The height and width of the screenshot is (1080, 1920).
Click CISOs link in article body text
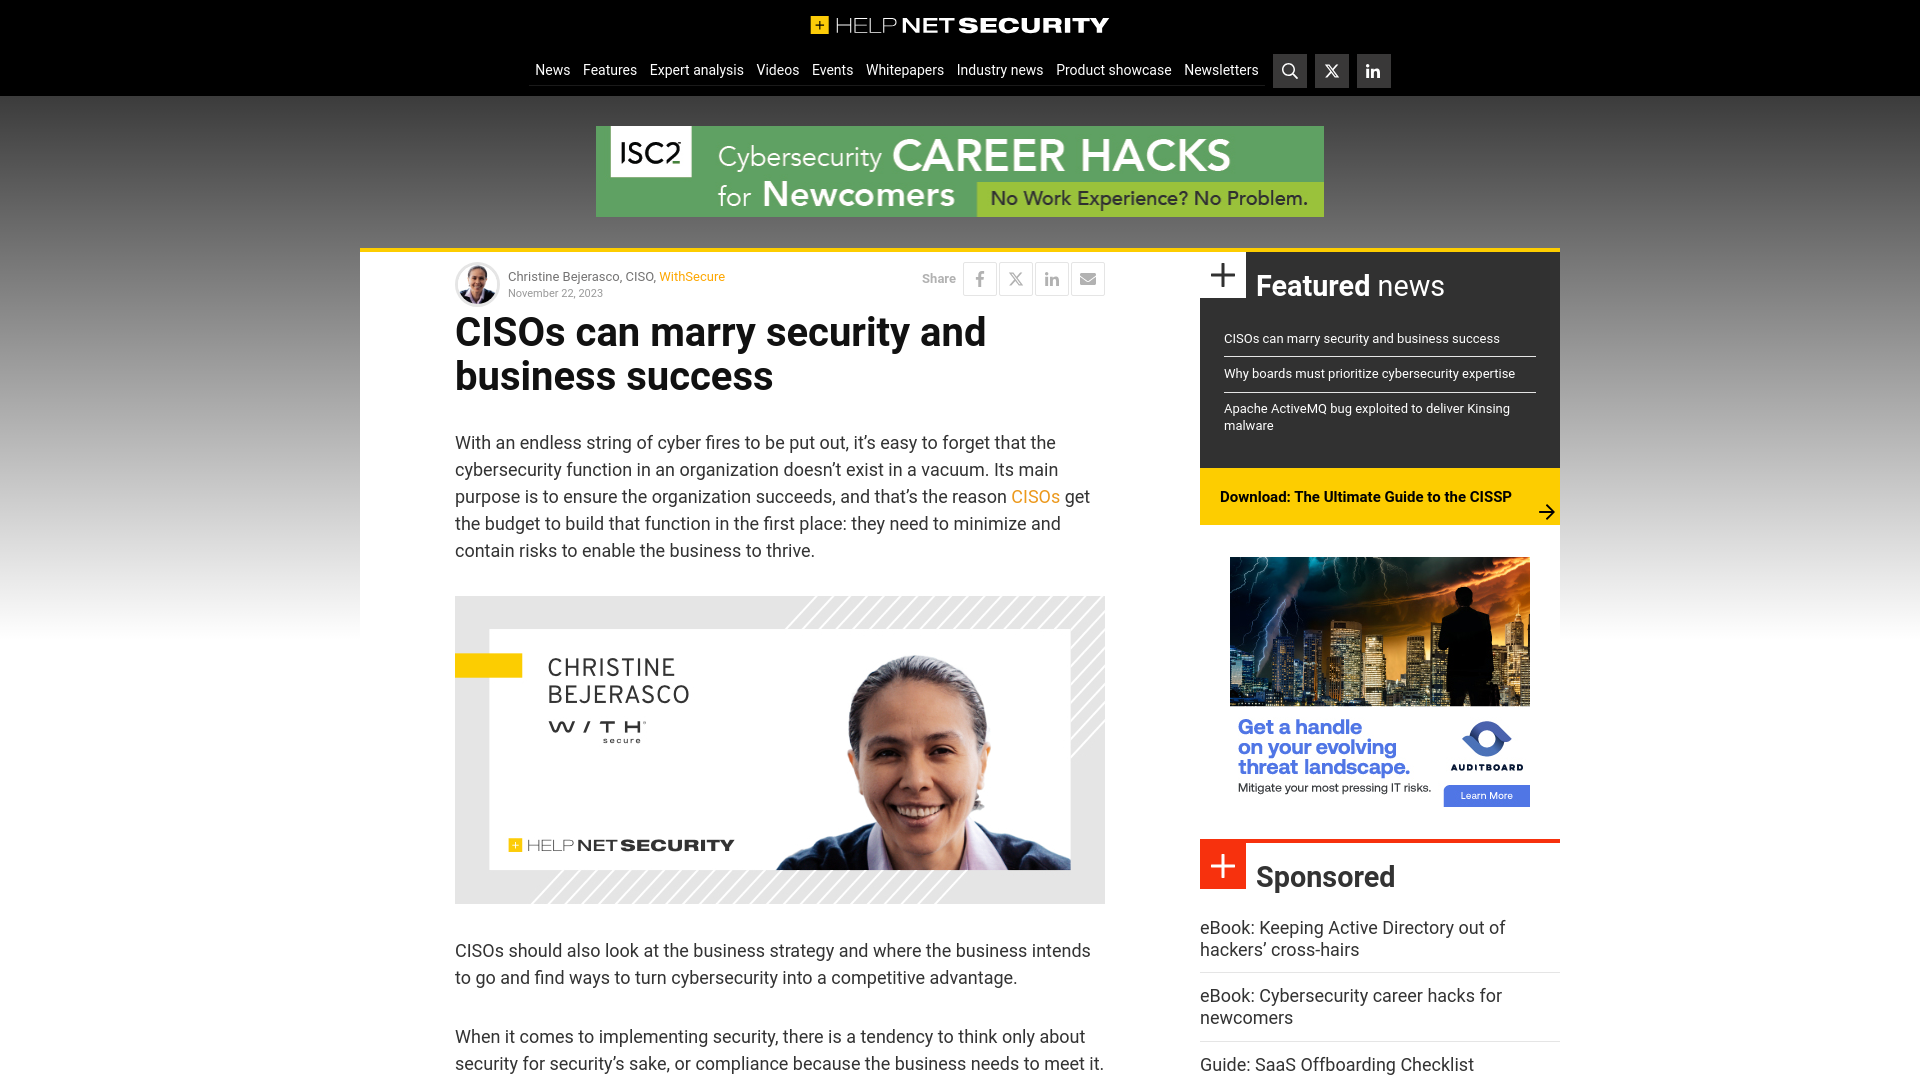click(x=1035, y=496)
